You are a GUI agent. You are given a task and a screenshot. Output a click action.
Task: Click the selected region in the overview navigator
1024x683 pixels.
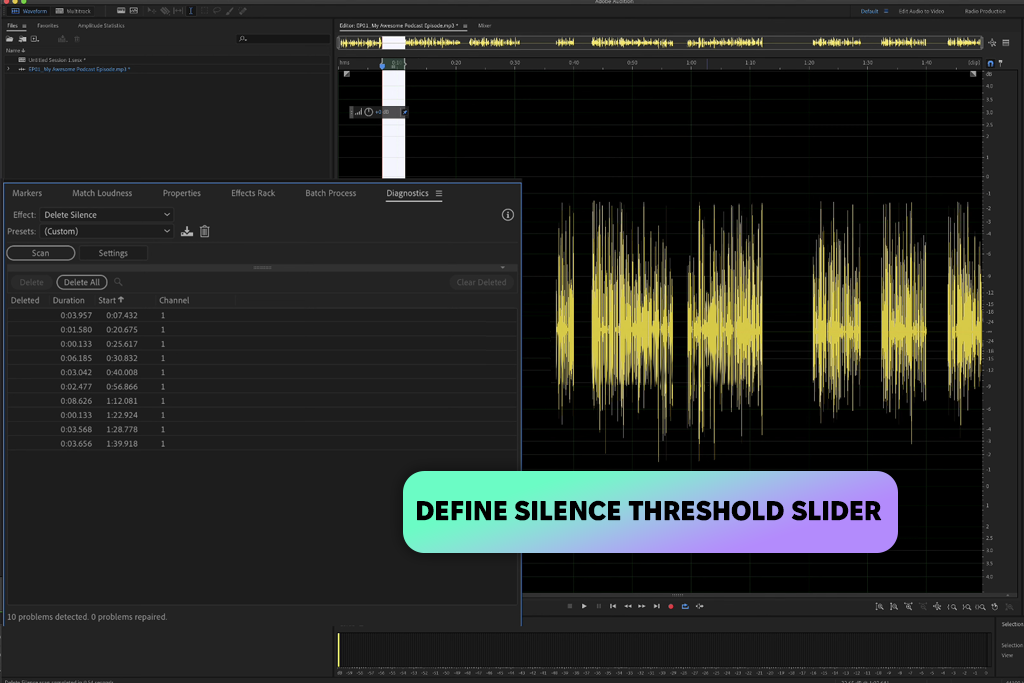click(393, 42)
